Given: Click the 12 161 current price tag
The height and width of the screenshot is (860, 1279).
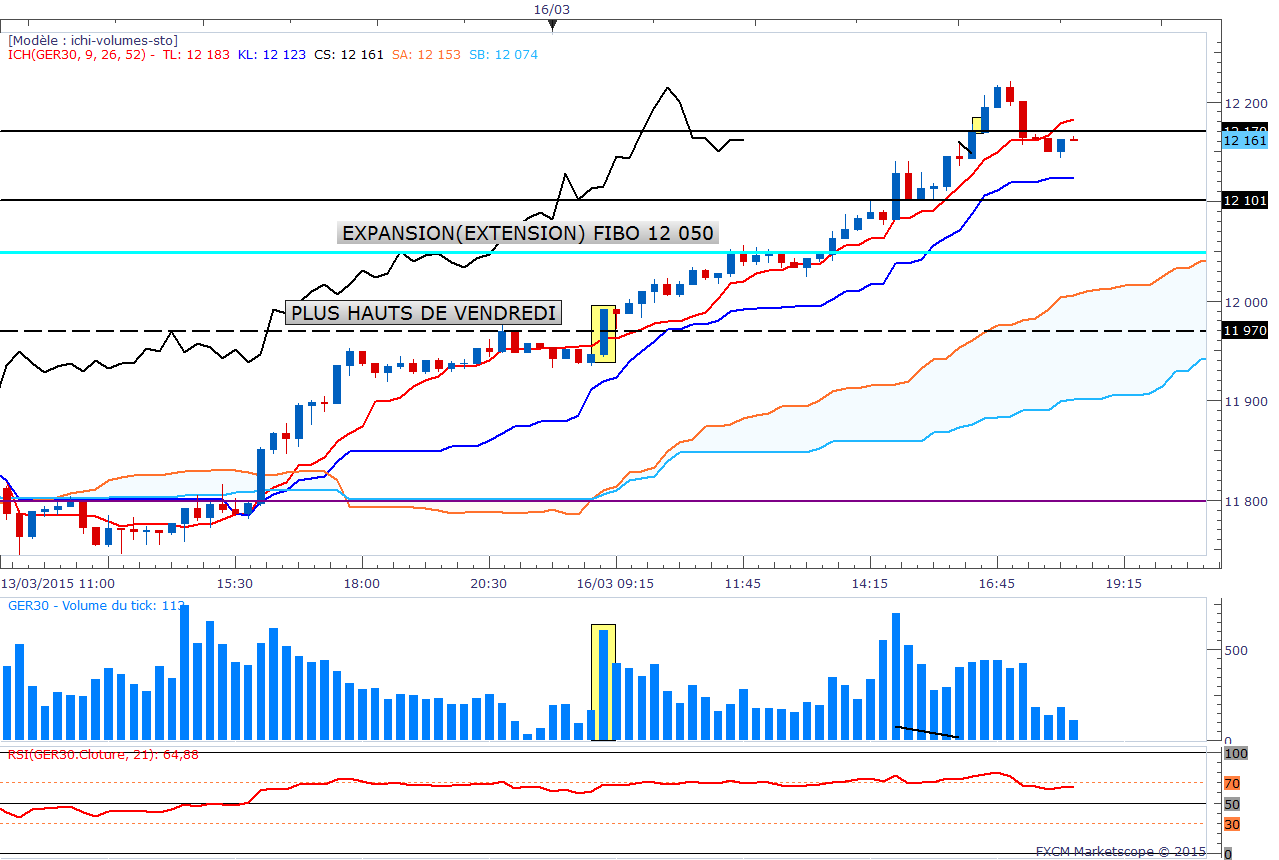Looking at the screenshot, I should [x=1246, y=141].
